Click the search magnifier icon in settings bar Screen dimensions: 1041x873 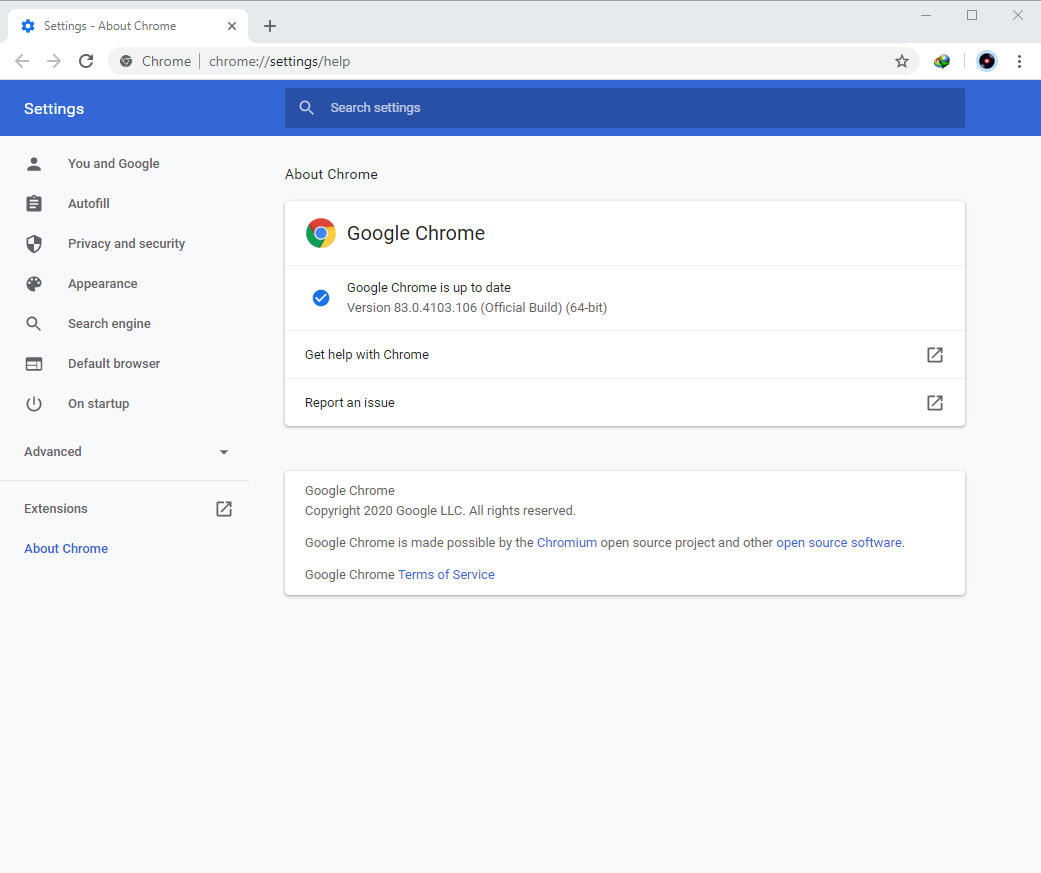point(306,108)
